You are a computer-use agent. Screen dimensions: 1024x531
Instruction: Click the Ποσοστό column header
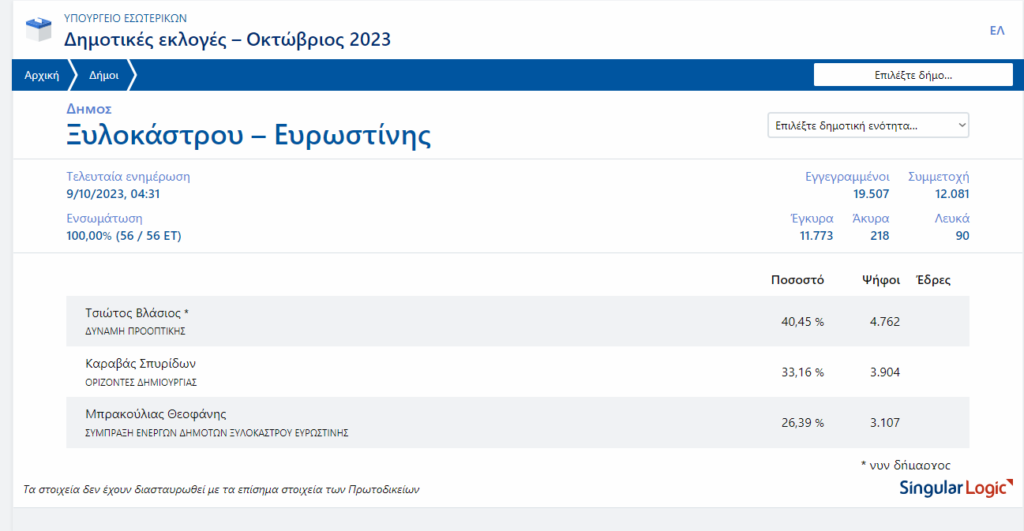(797, 280)
